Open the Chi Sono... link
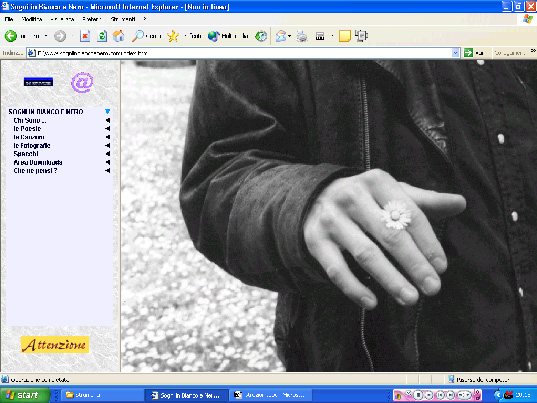The image size is (537, 403). (x=30, y=120)
